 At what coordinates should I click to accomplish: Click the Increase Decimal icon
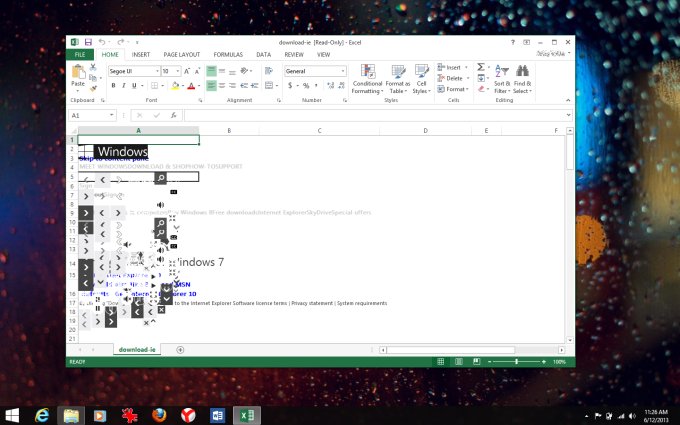click(x=330, y=85)
